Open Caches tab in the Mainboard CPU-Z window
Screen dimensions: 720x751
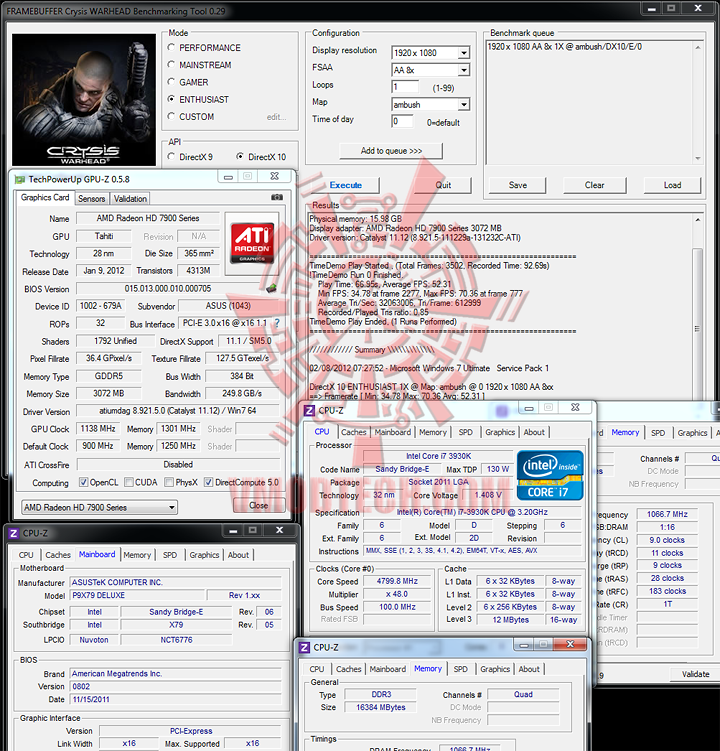pyautogui.click(x=58, y=555)
